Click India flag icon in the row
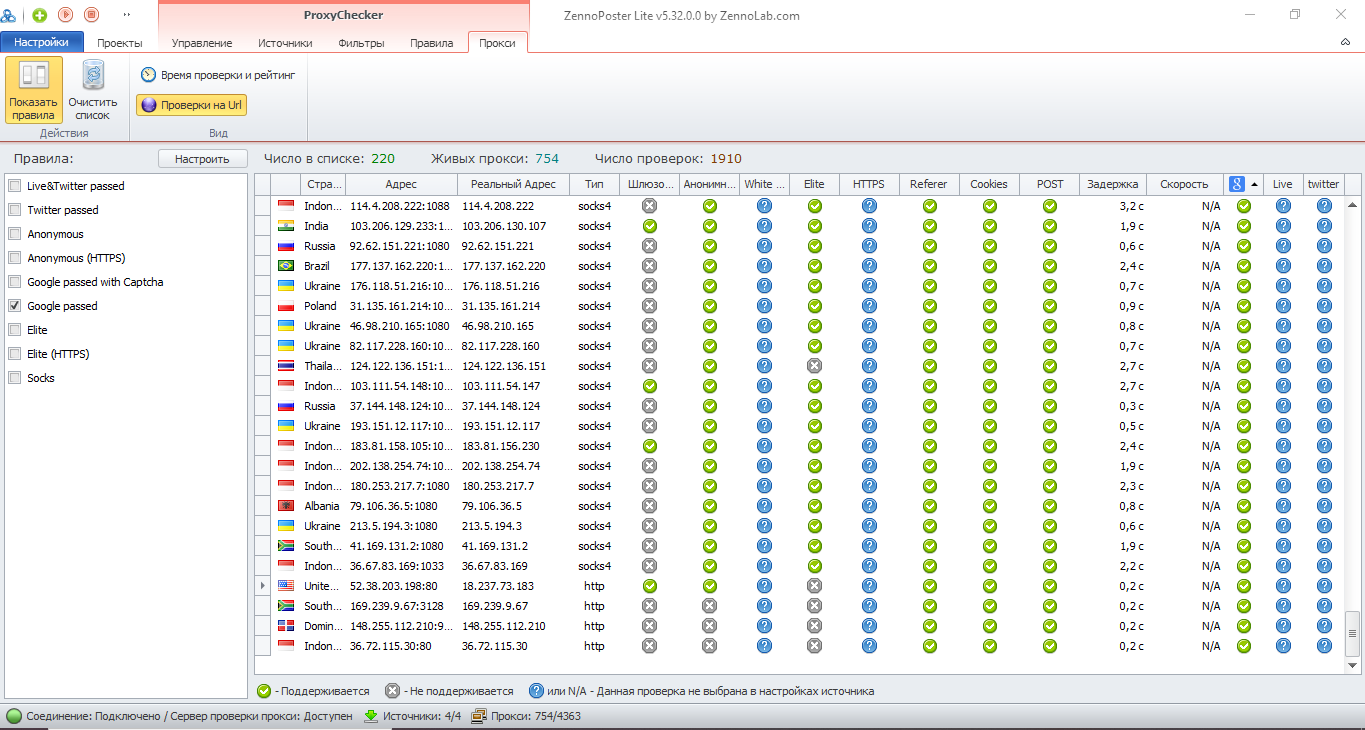The height and width of the screenshot is (730, 1365). (x=286, y=226)
